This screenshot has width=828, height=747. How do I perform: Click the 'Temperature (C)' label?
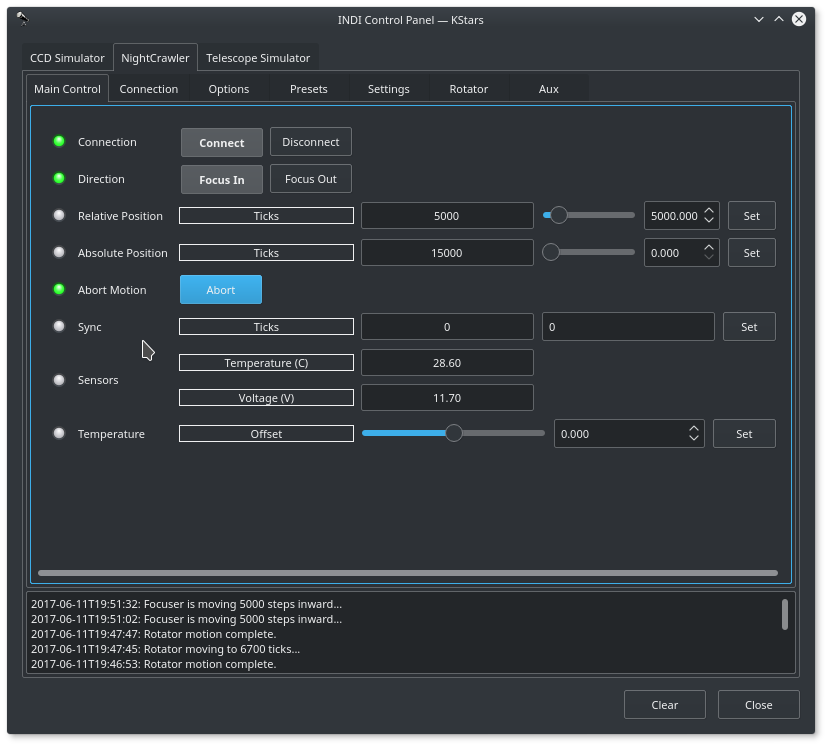(266, 363)
